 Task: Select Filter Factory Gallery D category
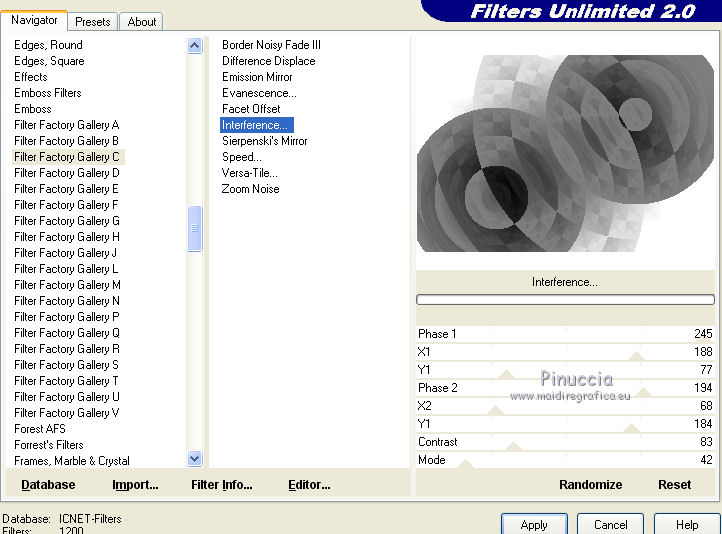tap(67, 173)
